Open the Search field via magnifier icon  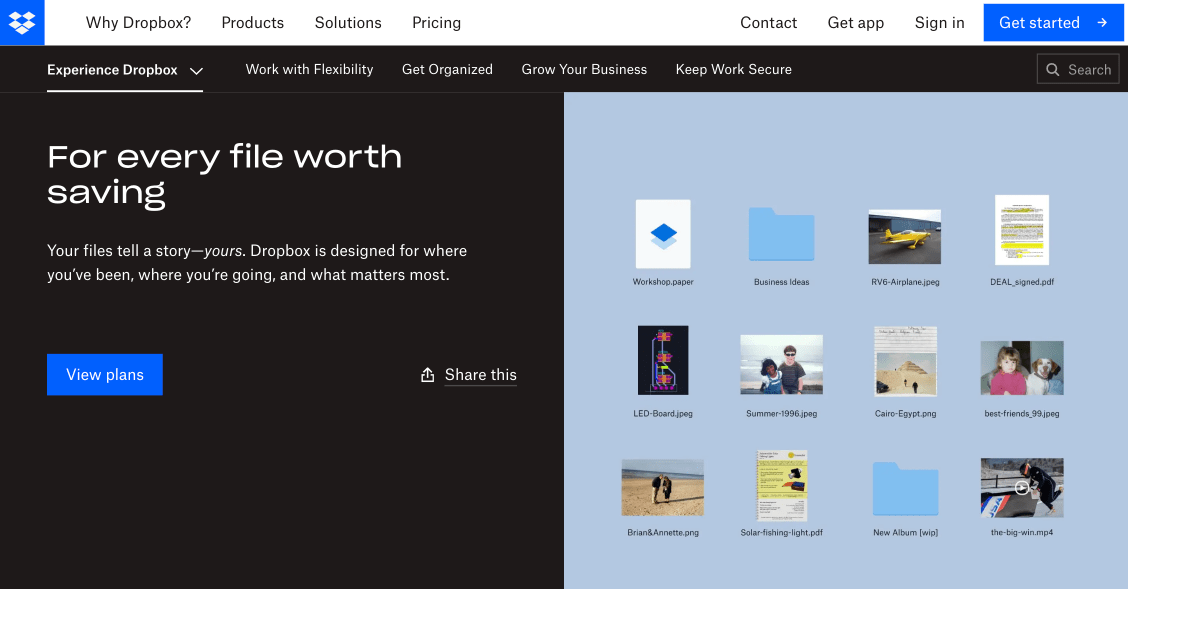point(1052,69)
